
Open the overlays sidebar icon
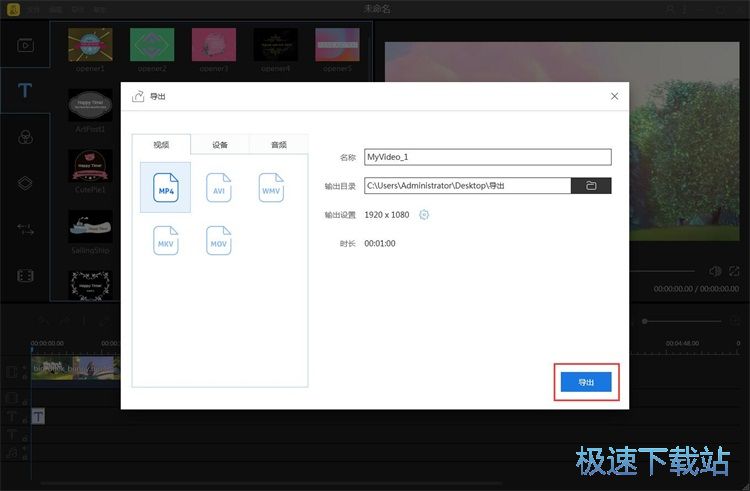point(25,183)
